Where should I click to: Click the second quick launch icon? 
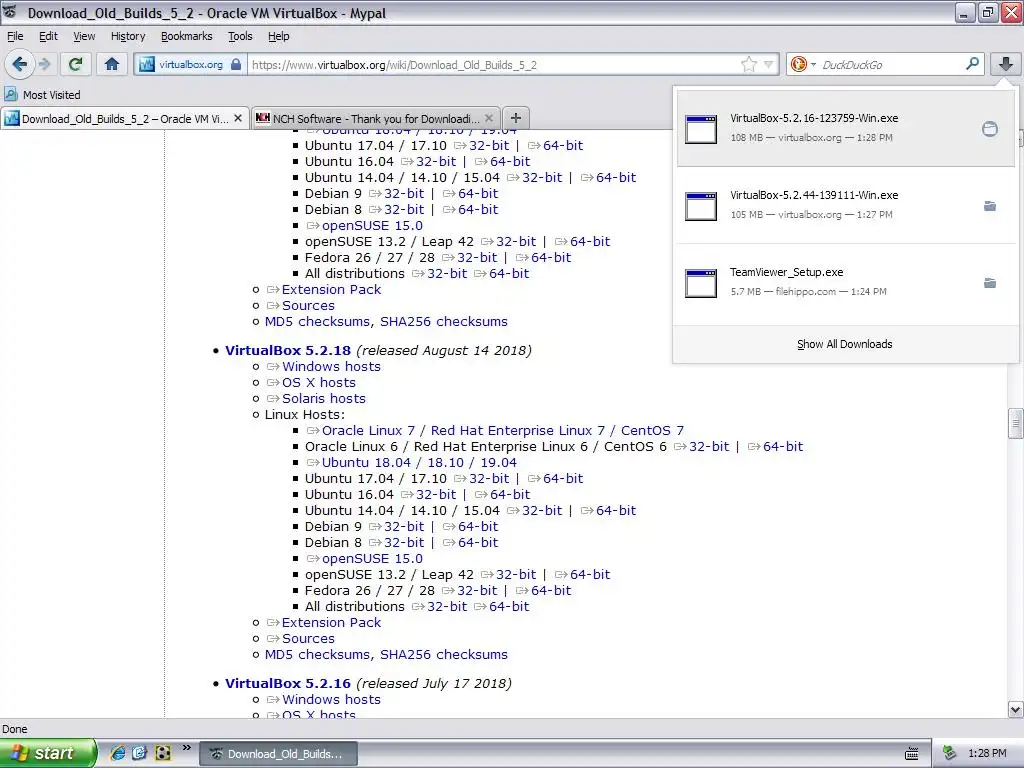pyautogui.click(x=140, y=753)
